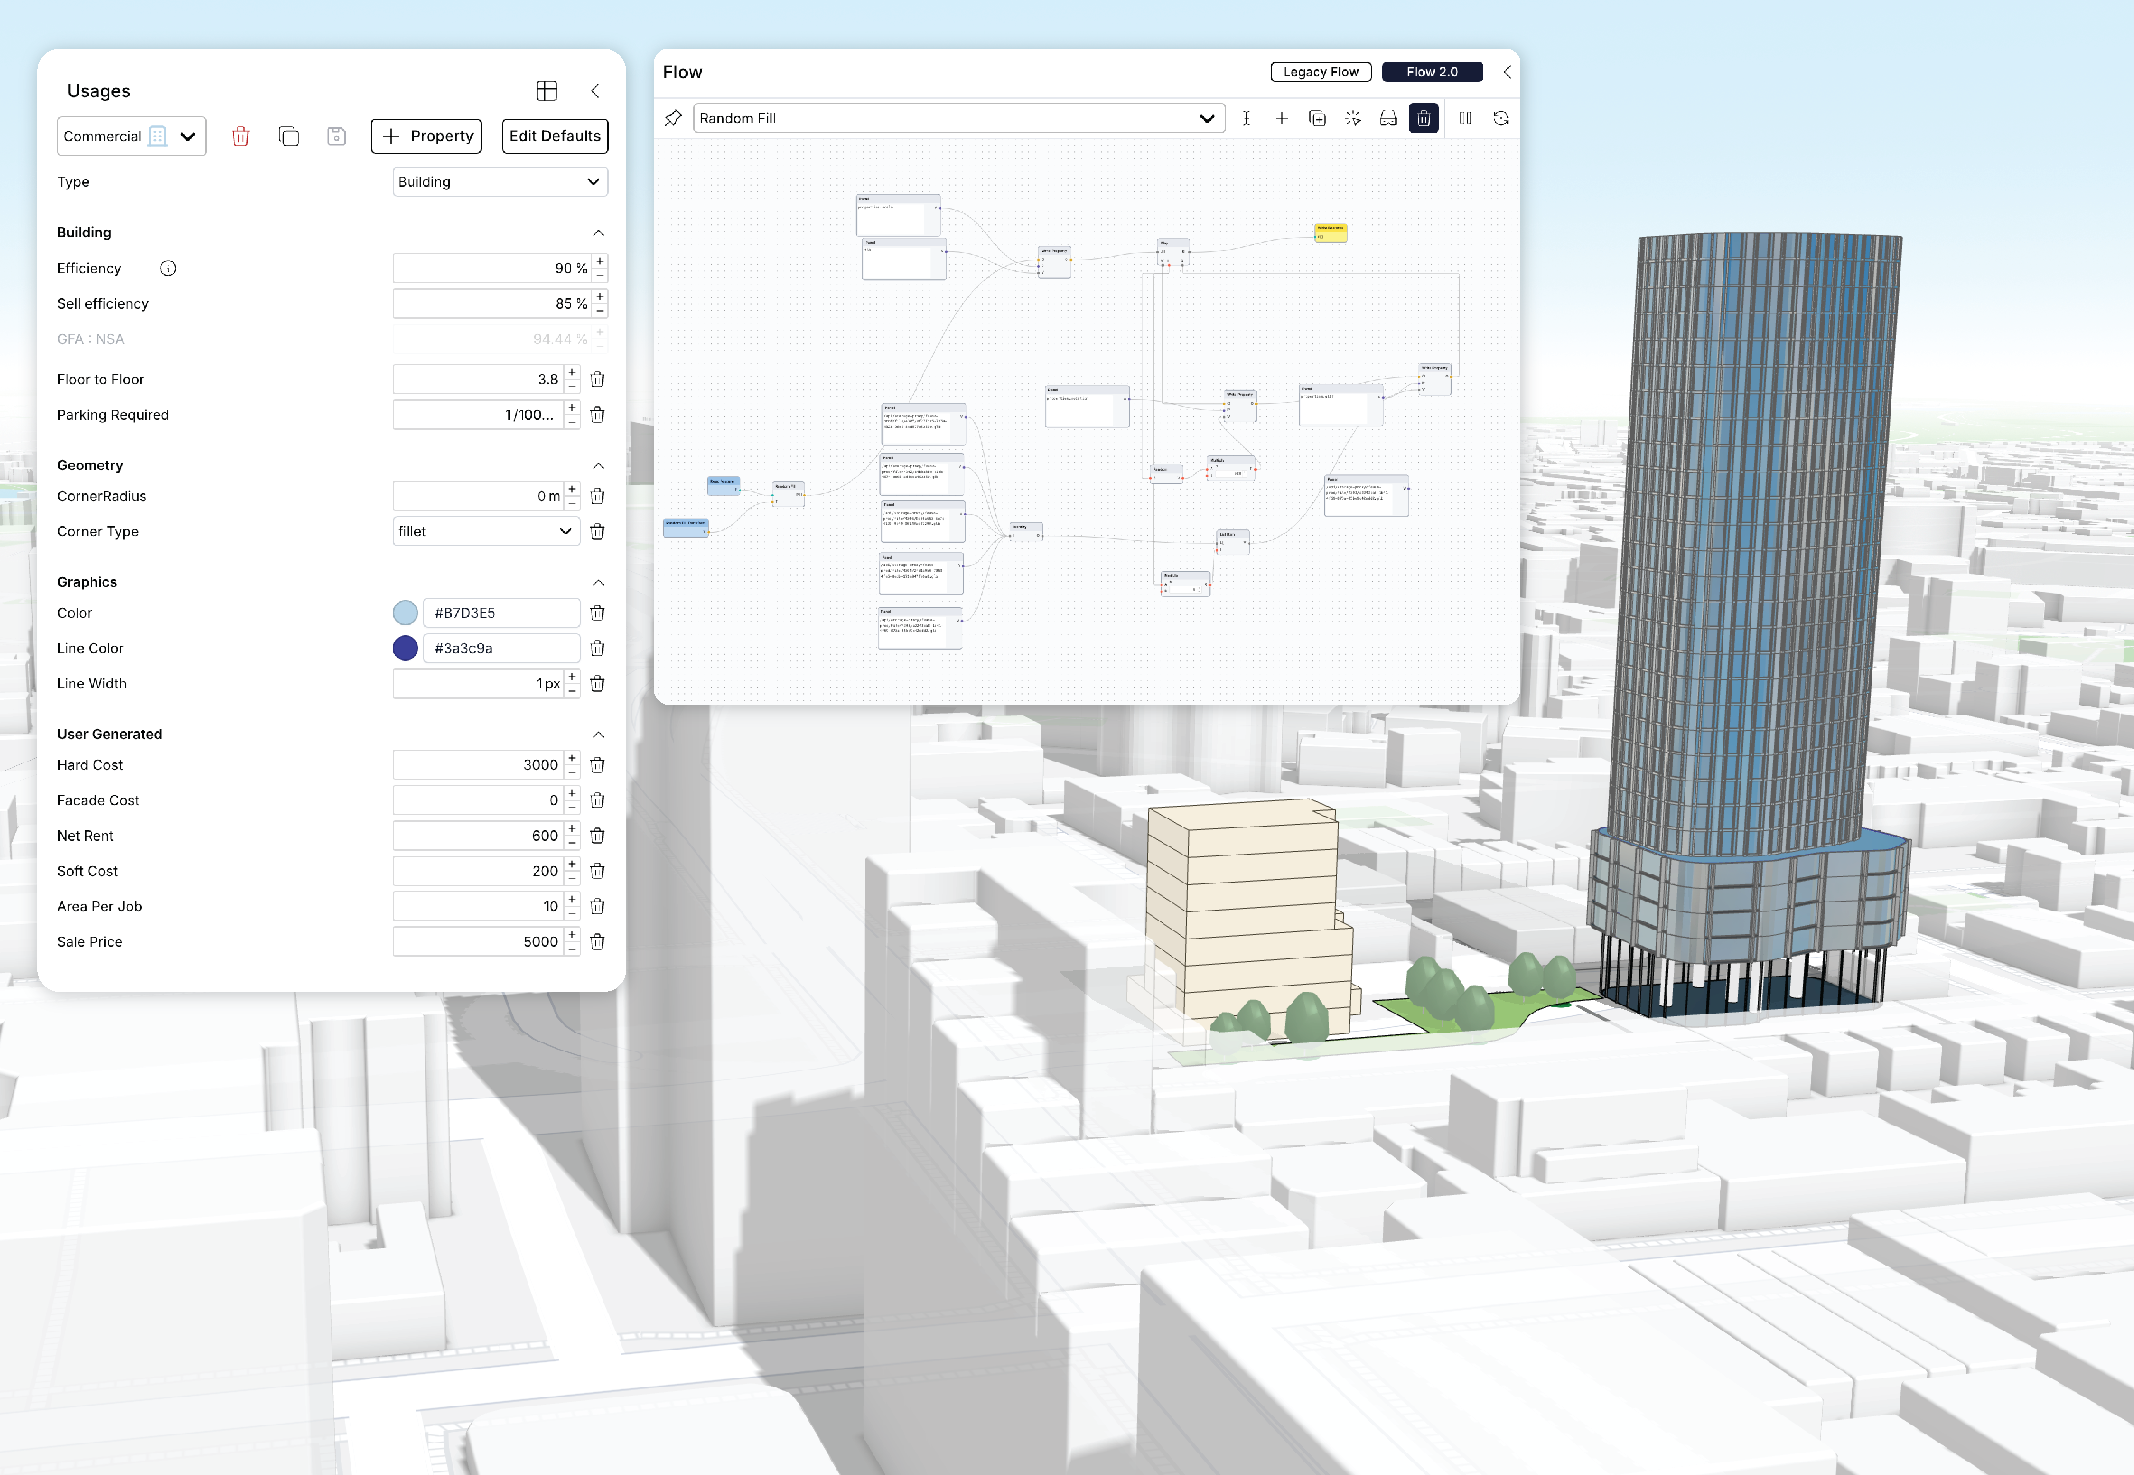Click the dark blue Line Color swatch
2134x1475 pixels.
[x=405, y=648]
